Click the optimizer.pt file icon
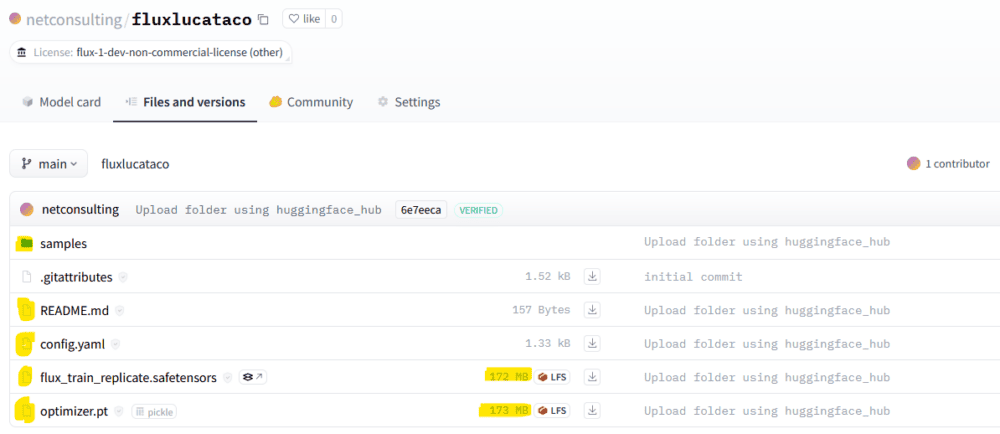This screenshot has height=434, width=1000. (26, 412)
